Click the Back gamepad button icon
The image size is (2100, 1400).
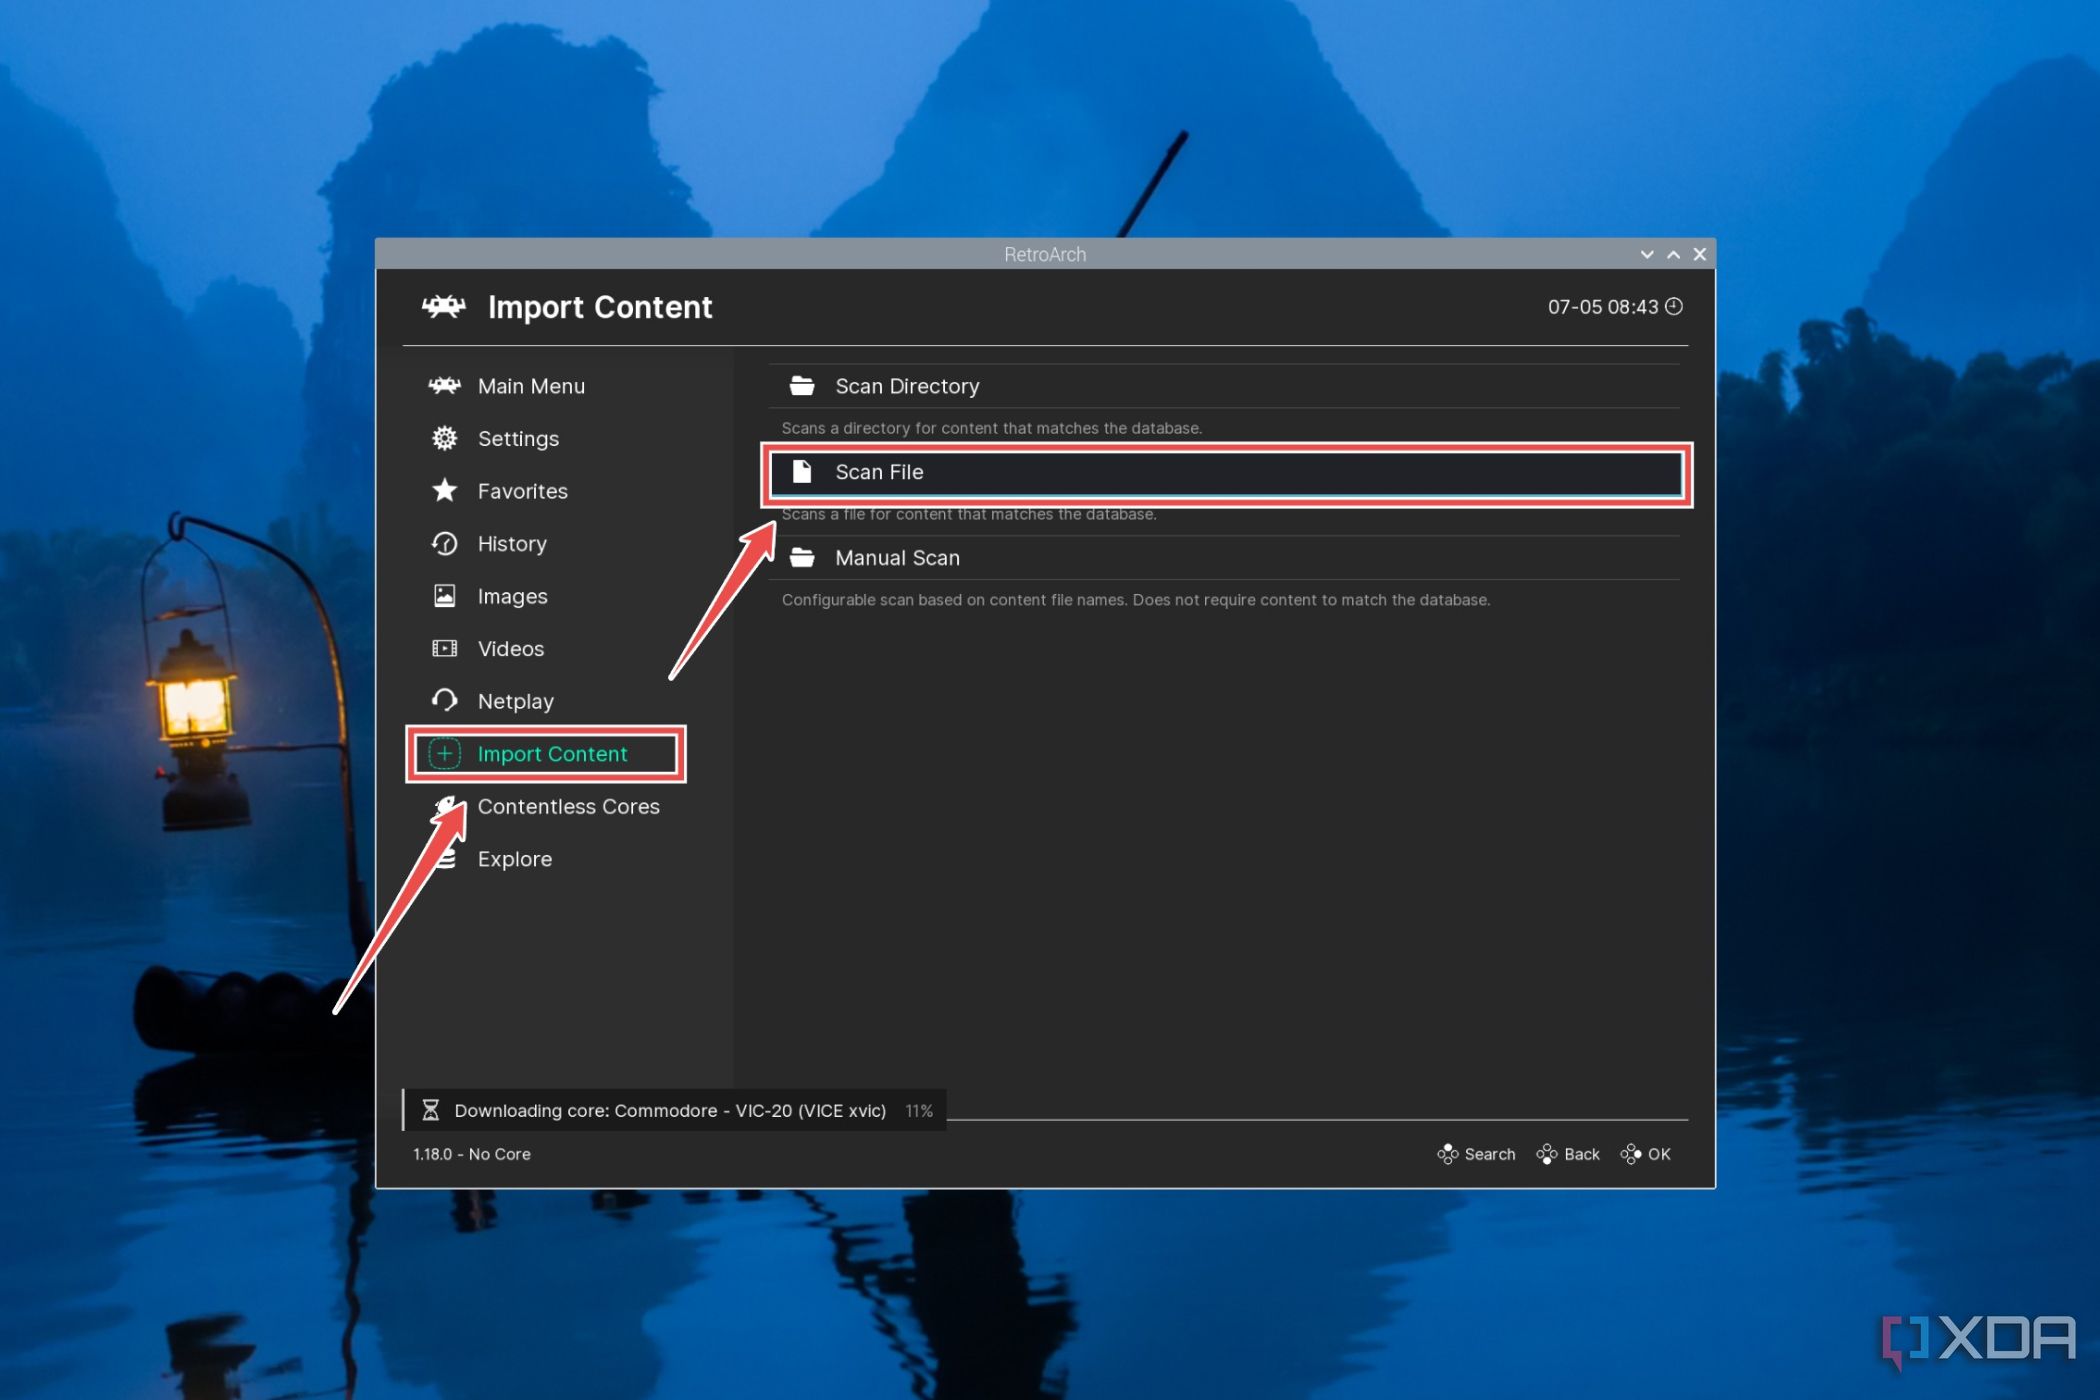(x=1547, y=1154)
